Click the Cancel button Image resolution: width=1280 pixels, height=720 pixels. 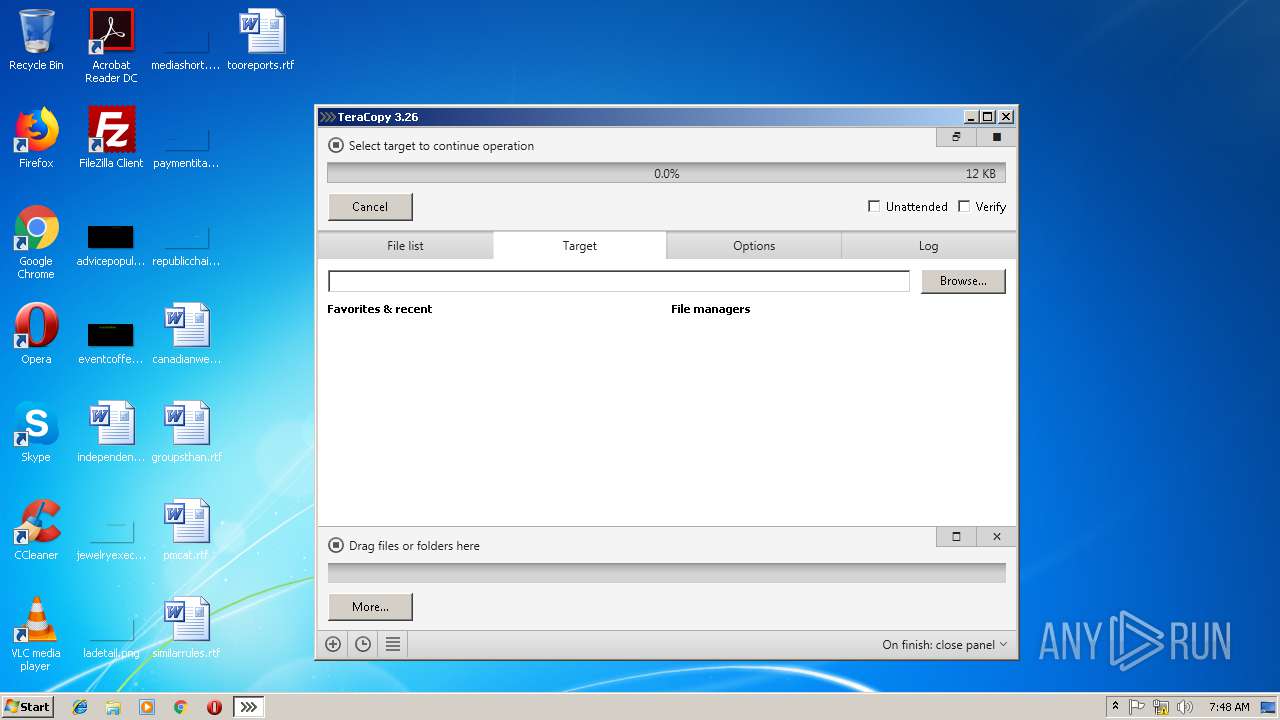[x=370, y=207]
